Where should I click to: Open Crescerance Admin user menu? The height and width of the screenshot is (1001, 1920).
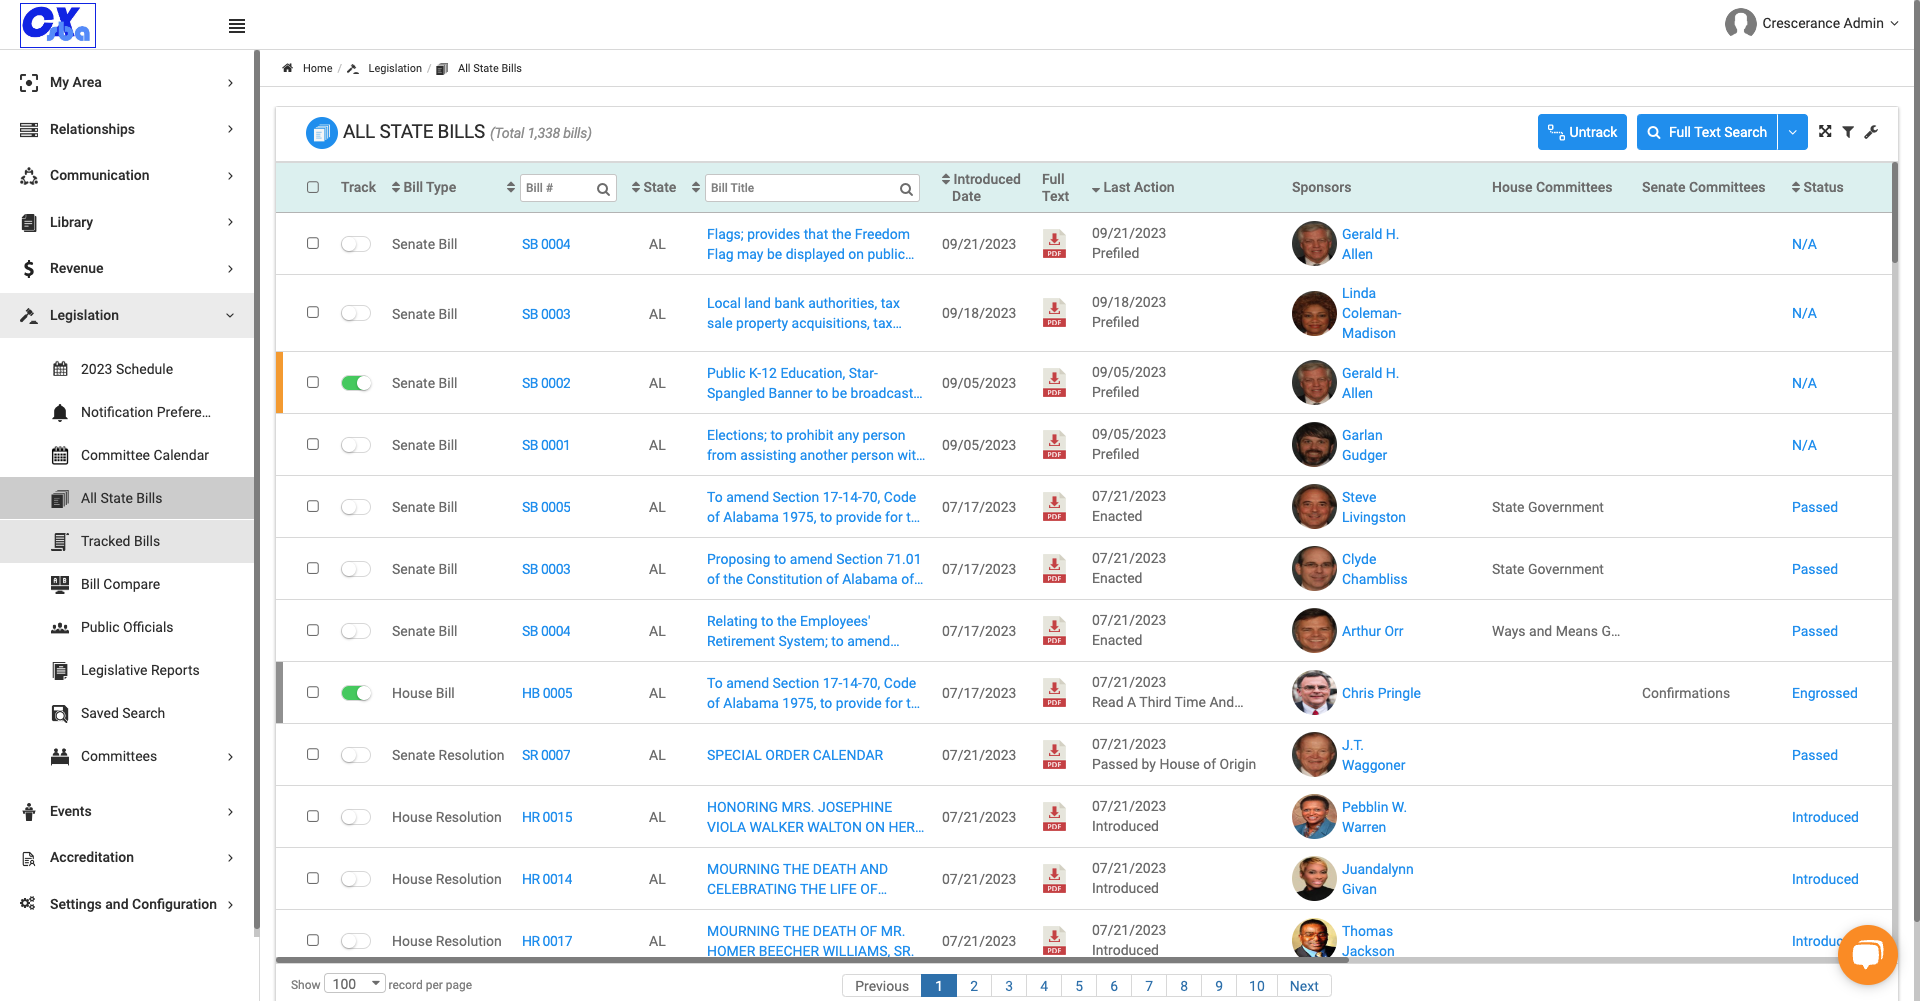click(x=1812, y=23)
